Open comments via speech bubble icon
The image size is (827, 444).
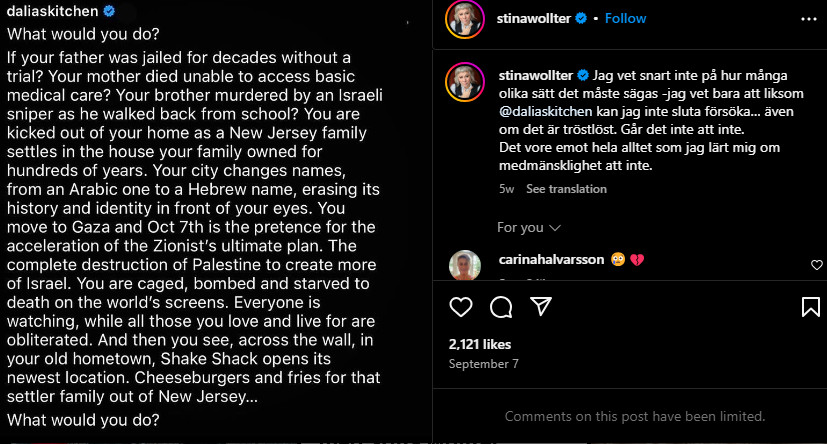click(502, 306)
